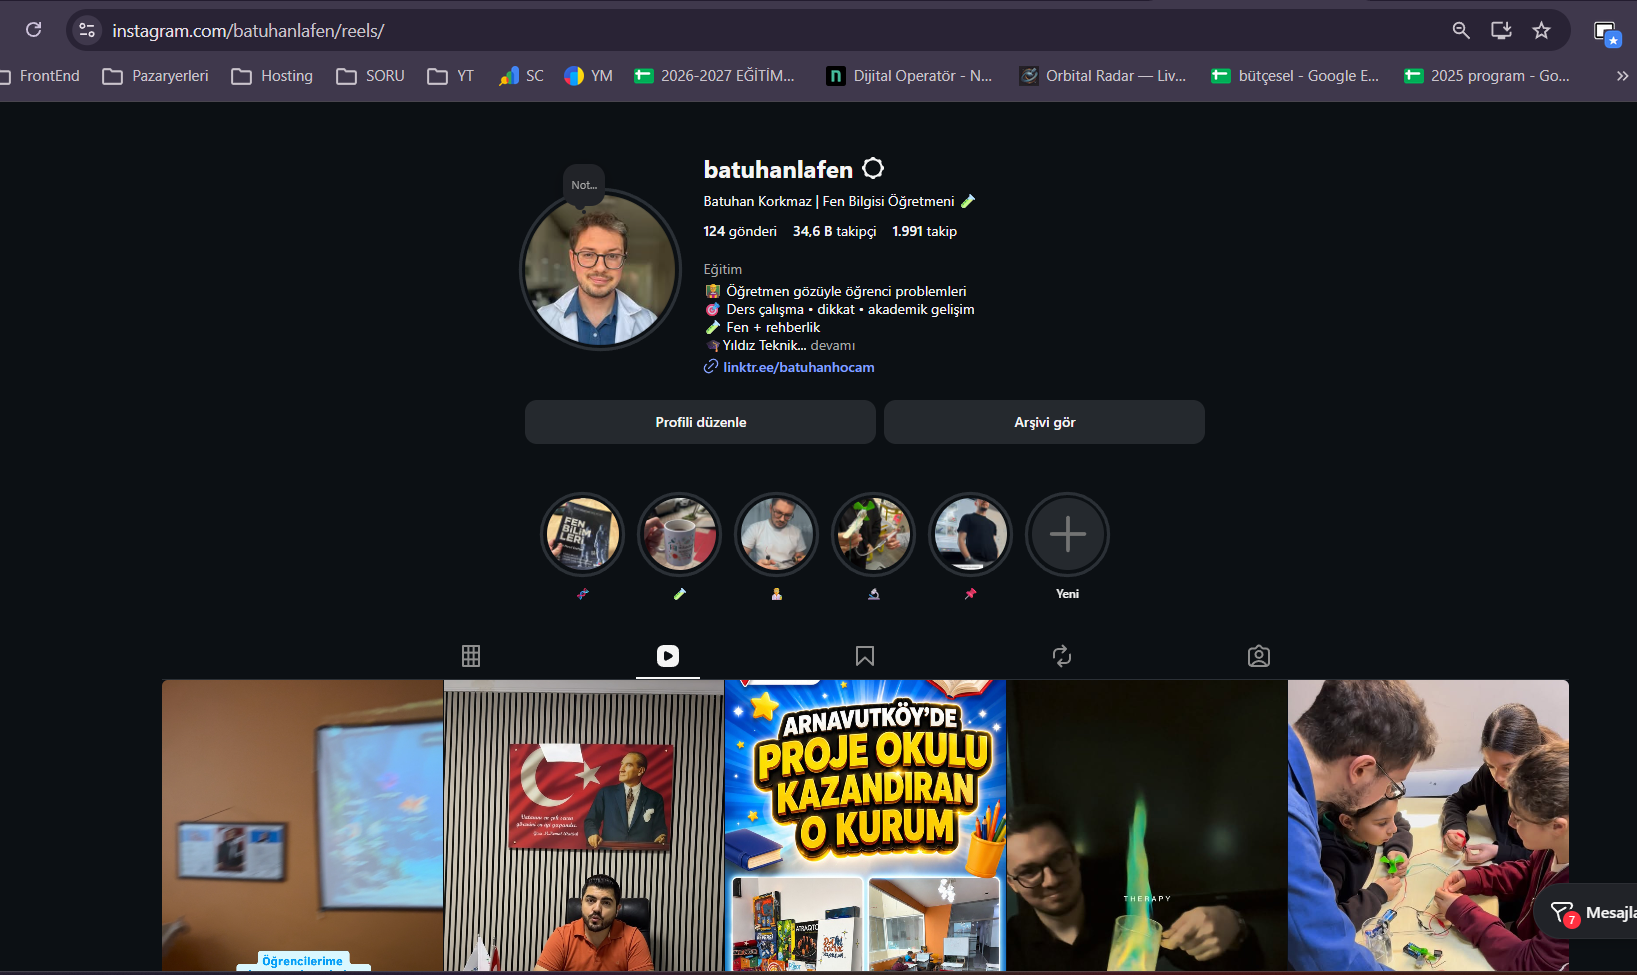Open the YM bookmark

click(588, 76)
